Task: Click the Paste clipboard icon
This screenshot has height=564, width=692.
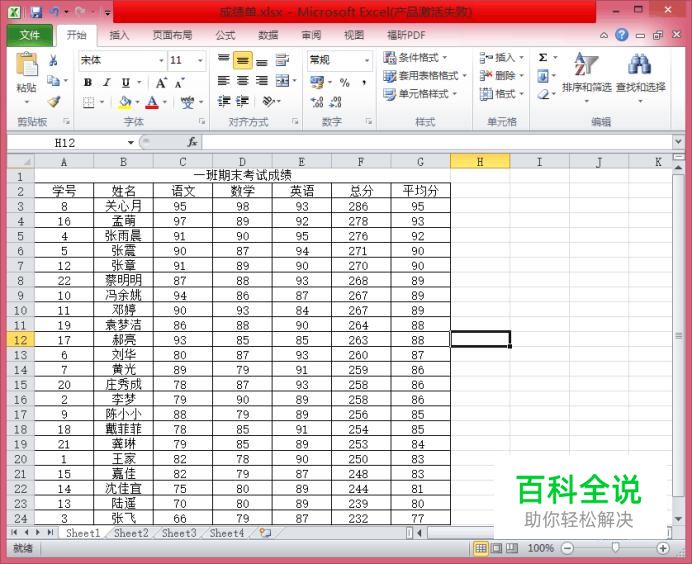Action: click(26, 65)
